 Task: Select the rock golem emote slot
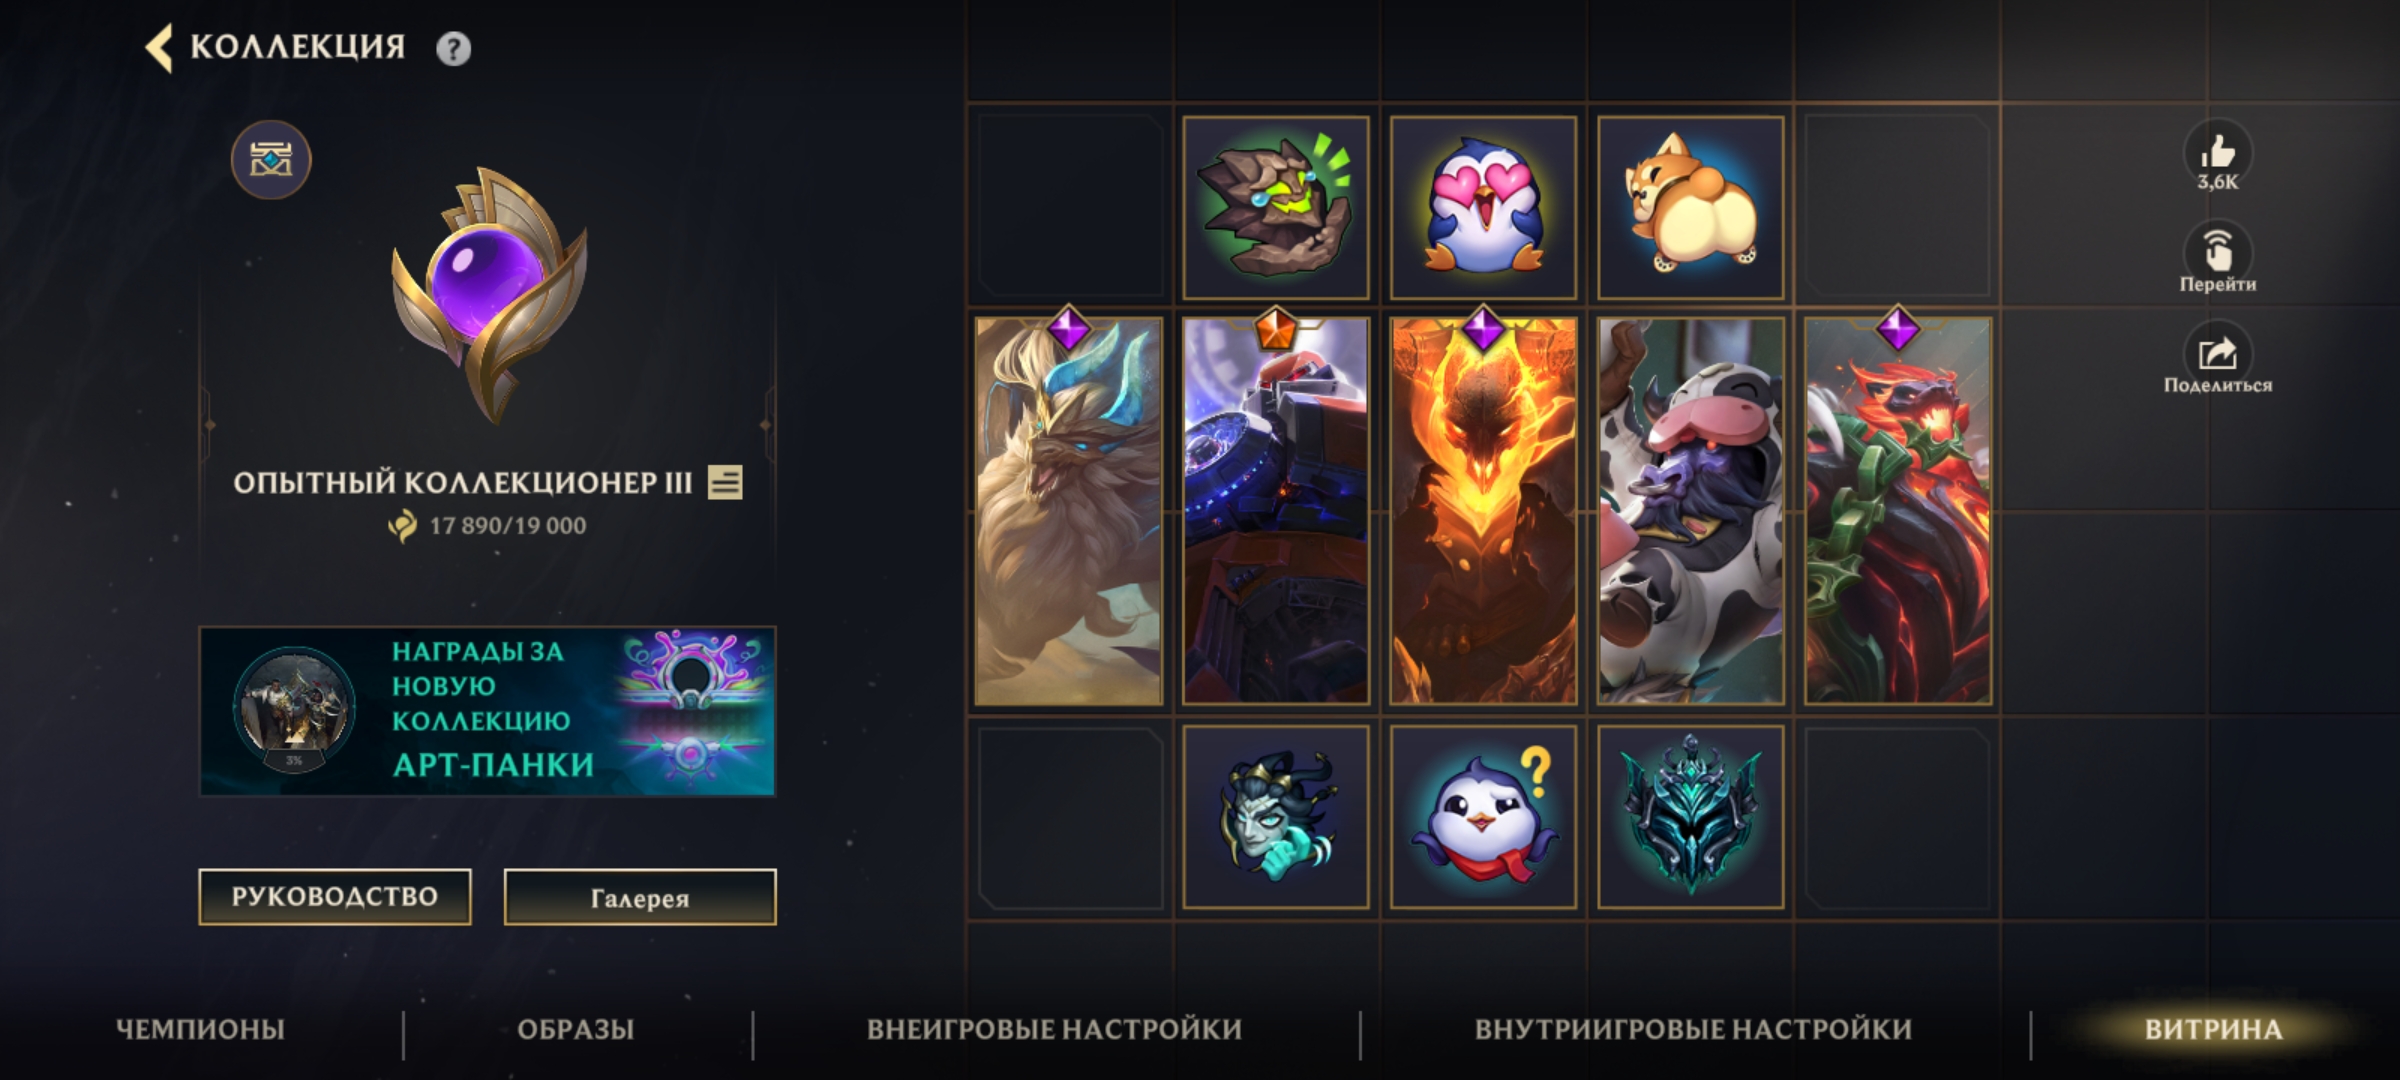[1276, 208]
